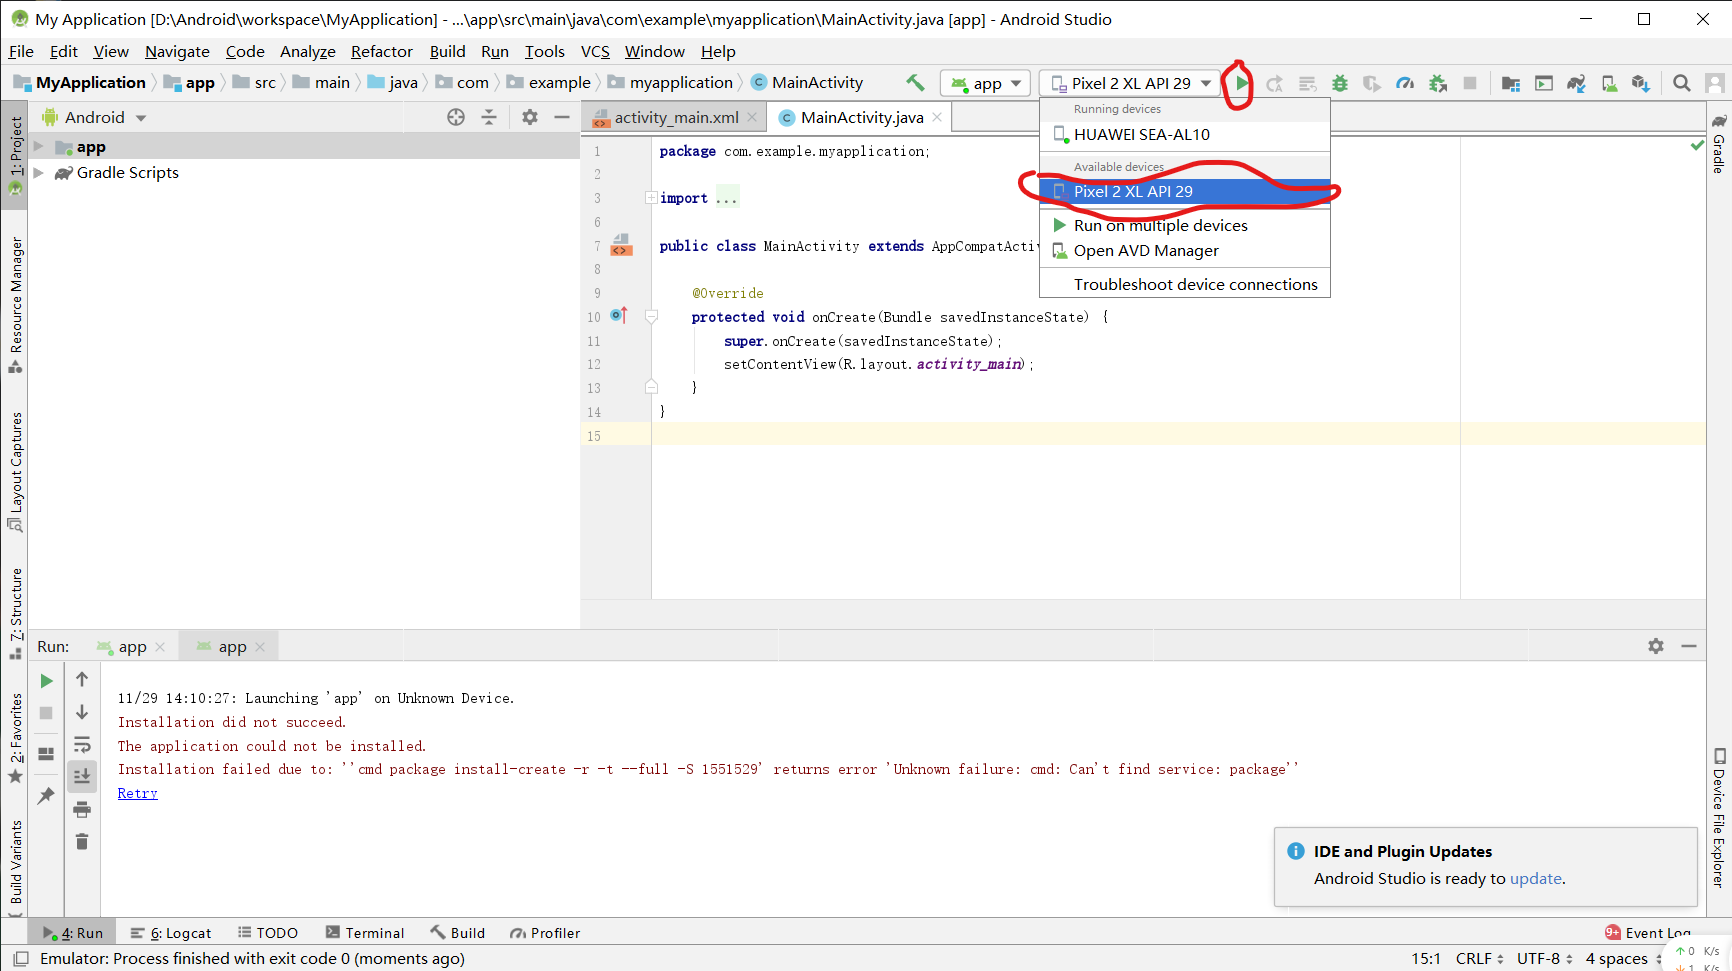Click the Stop square icon in the Run panel
This screenshot has height=971, width=1732.
[x=46, y=713]
